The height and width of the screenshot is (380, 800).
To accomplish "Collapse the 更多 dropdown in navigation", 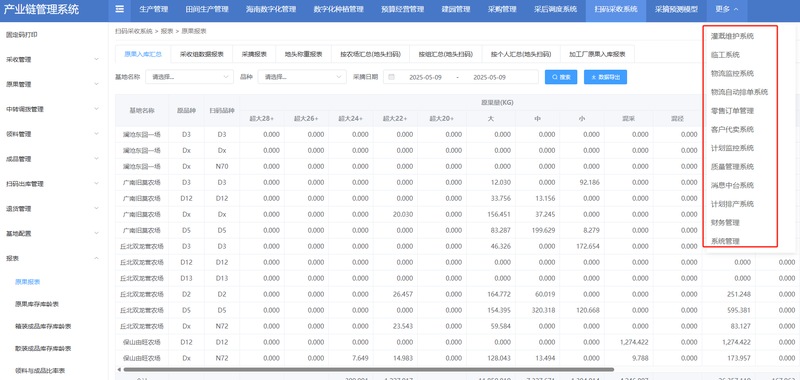I will 727,9.
